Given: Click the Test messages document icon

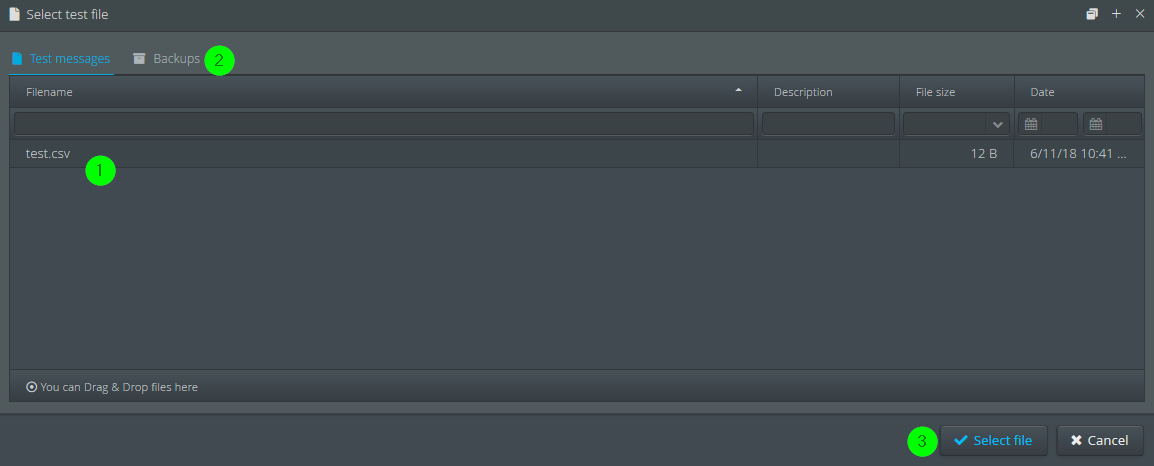Looking at the screenshot, I should click(17, 59).
